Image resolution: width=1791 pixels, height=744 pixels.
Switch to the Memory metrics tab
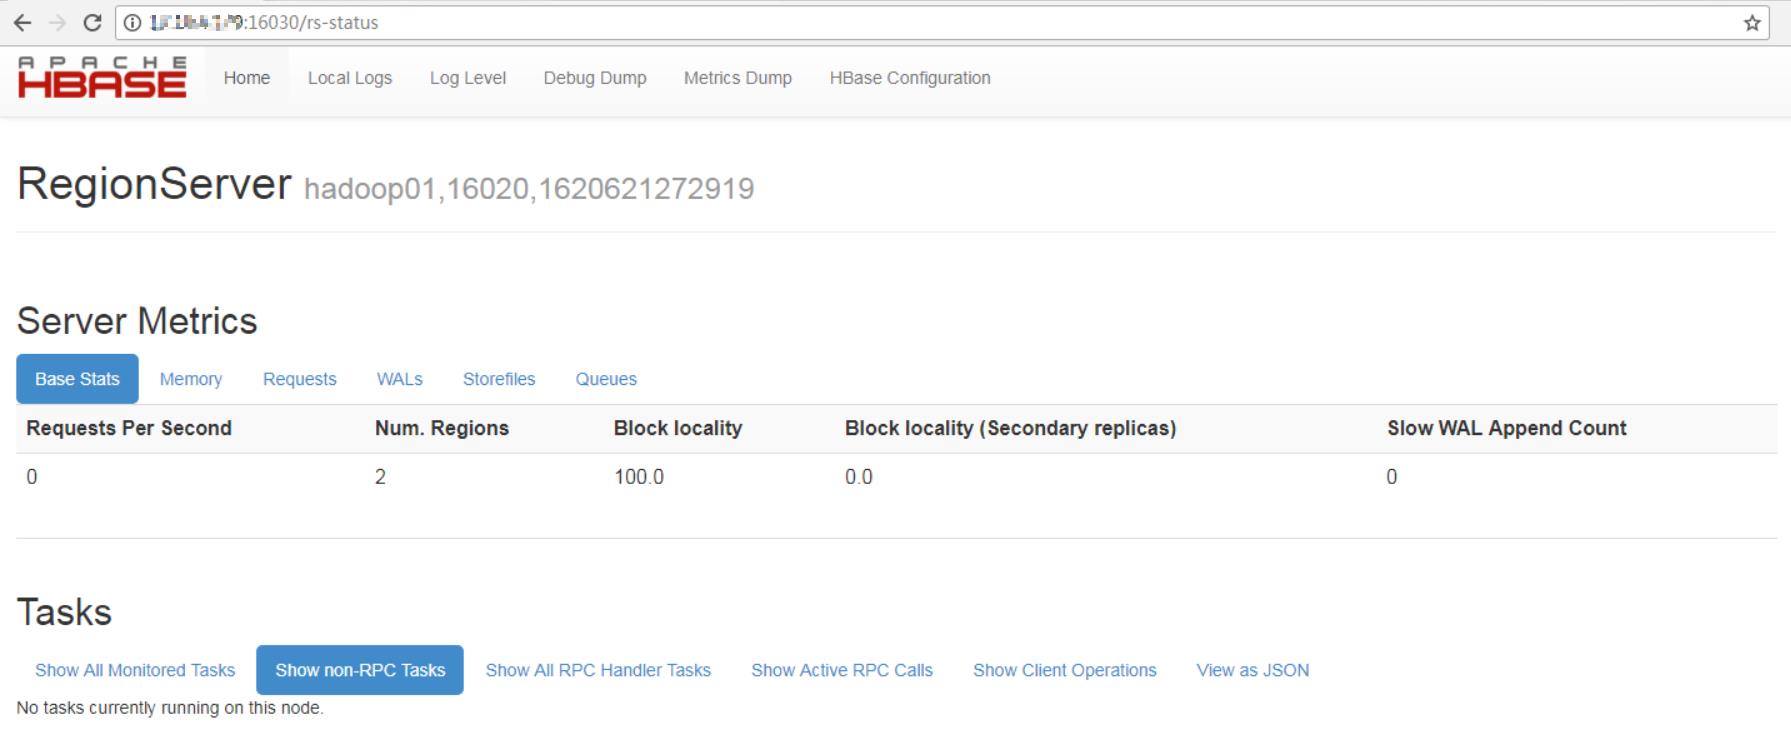(x=191, y=379)
